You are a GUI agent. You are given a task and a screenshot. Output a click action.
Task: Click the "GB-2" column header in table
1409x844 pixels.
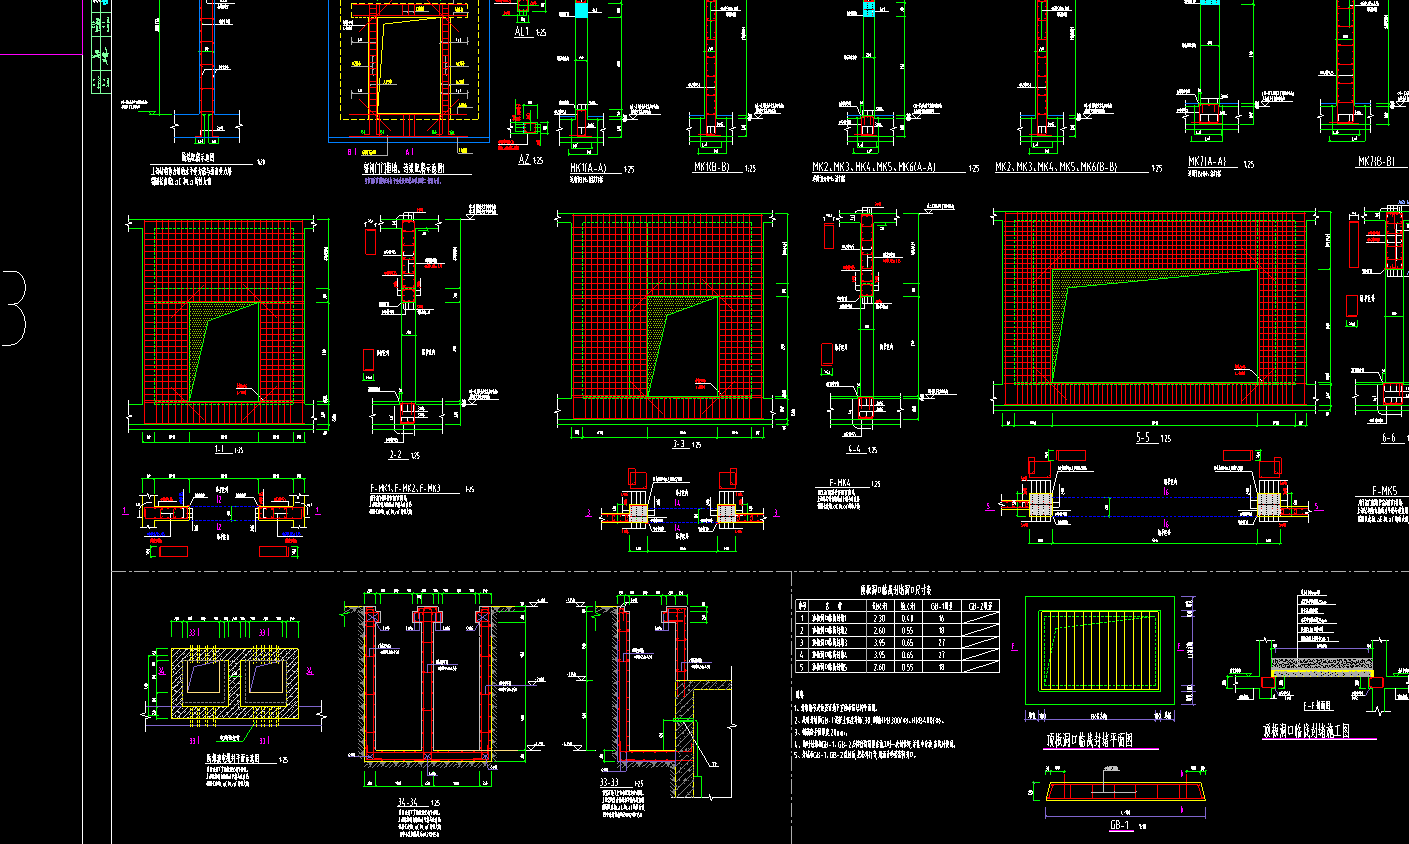click(x=980, y=606)
